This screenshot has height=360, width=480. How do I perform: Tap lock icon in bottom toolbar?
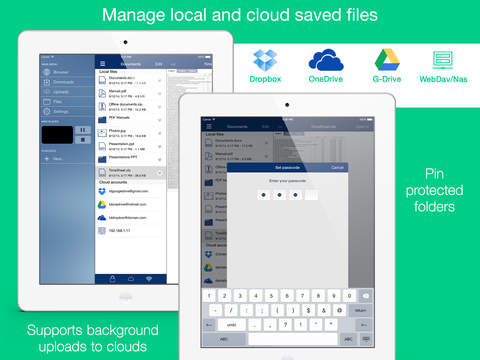point(113,279)
